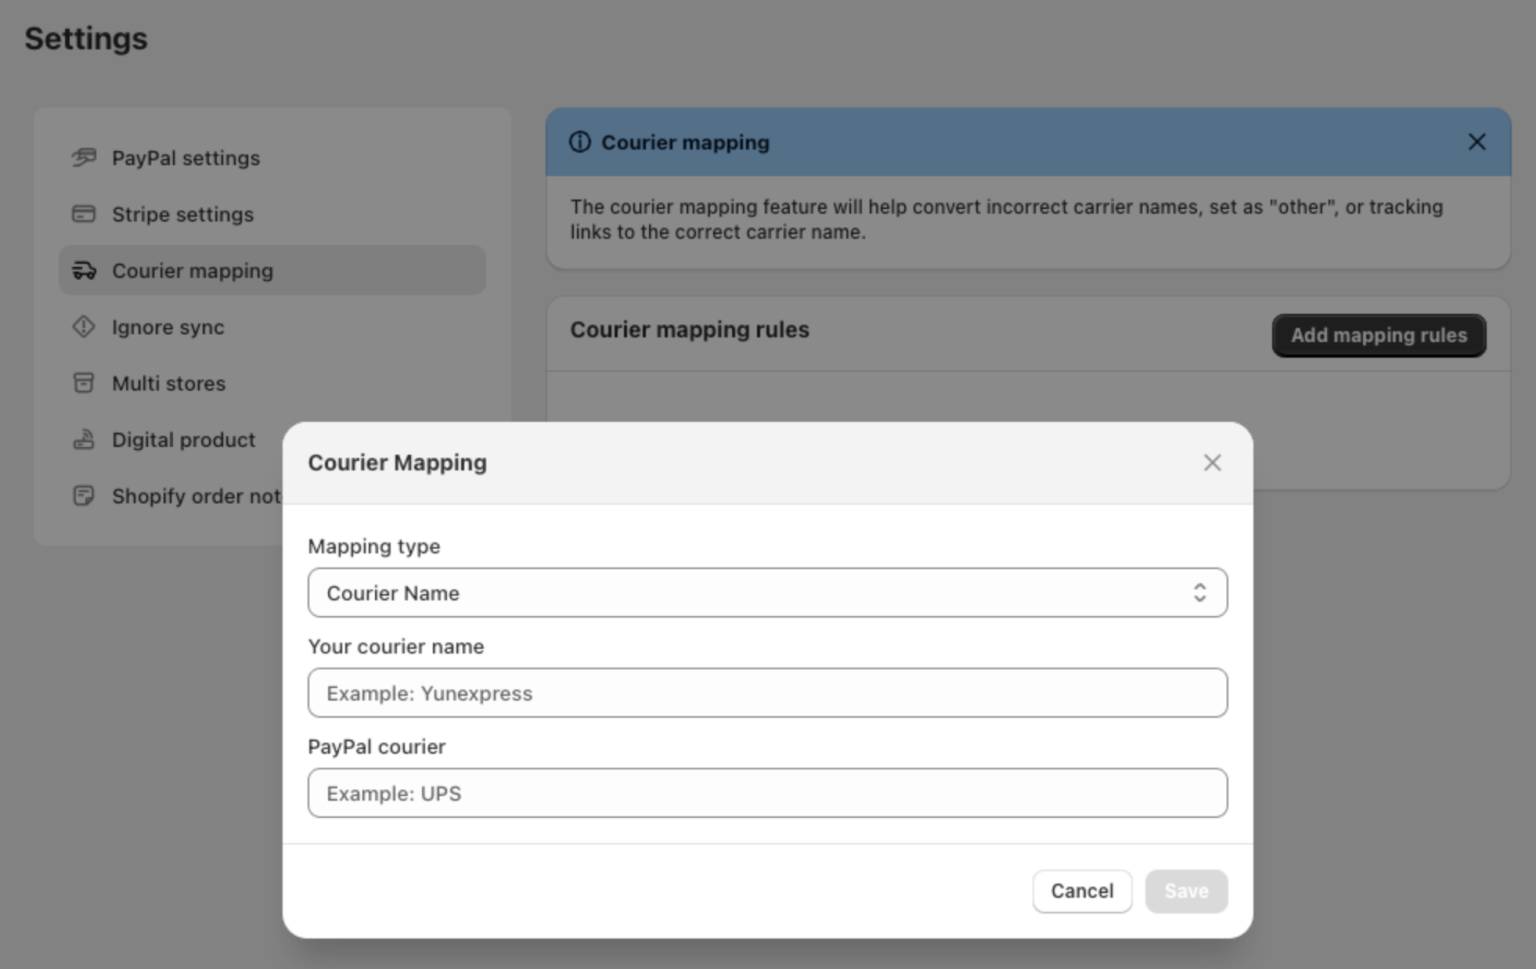Click the Ignore sync diamond alert icon
Screen dimensions: 1536x969
click(84, 327)
